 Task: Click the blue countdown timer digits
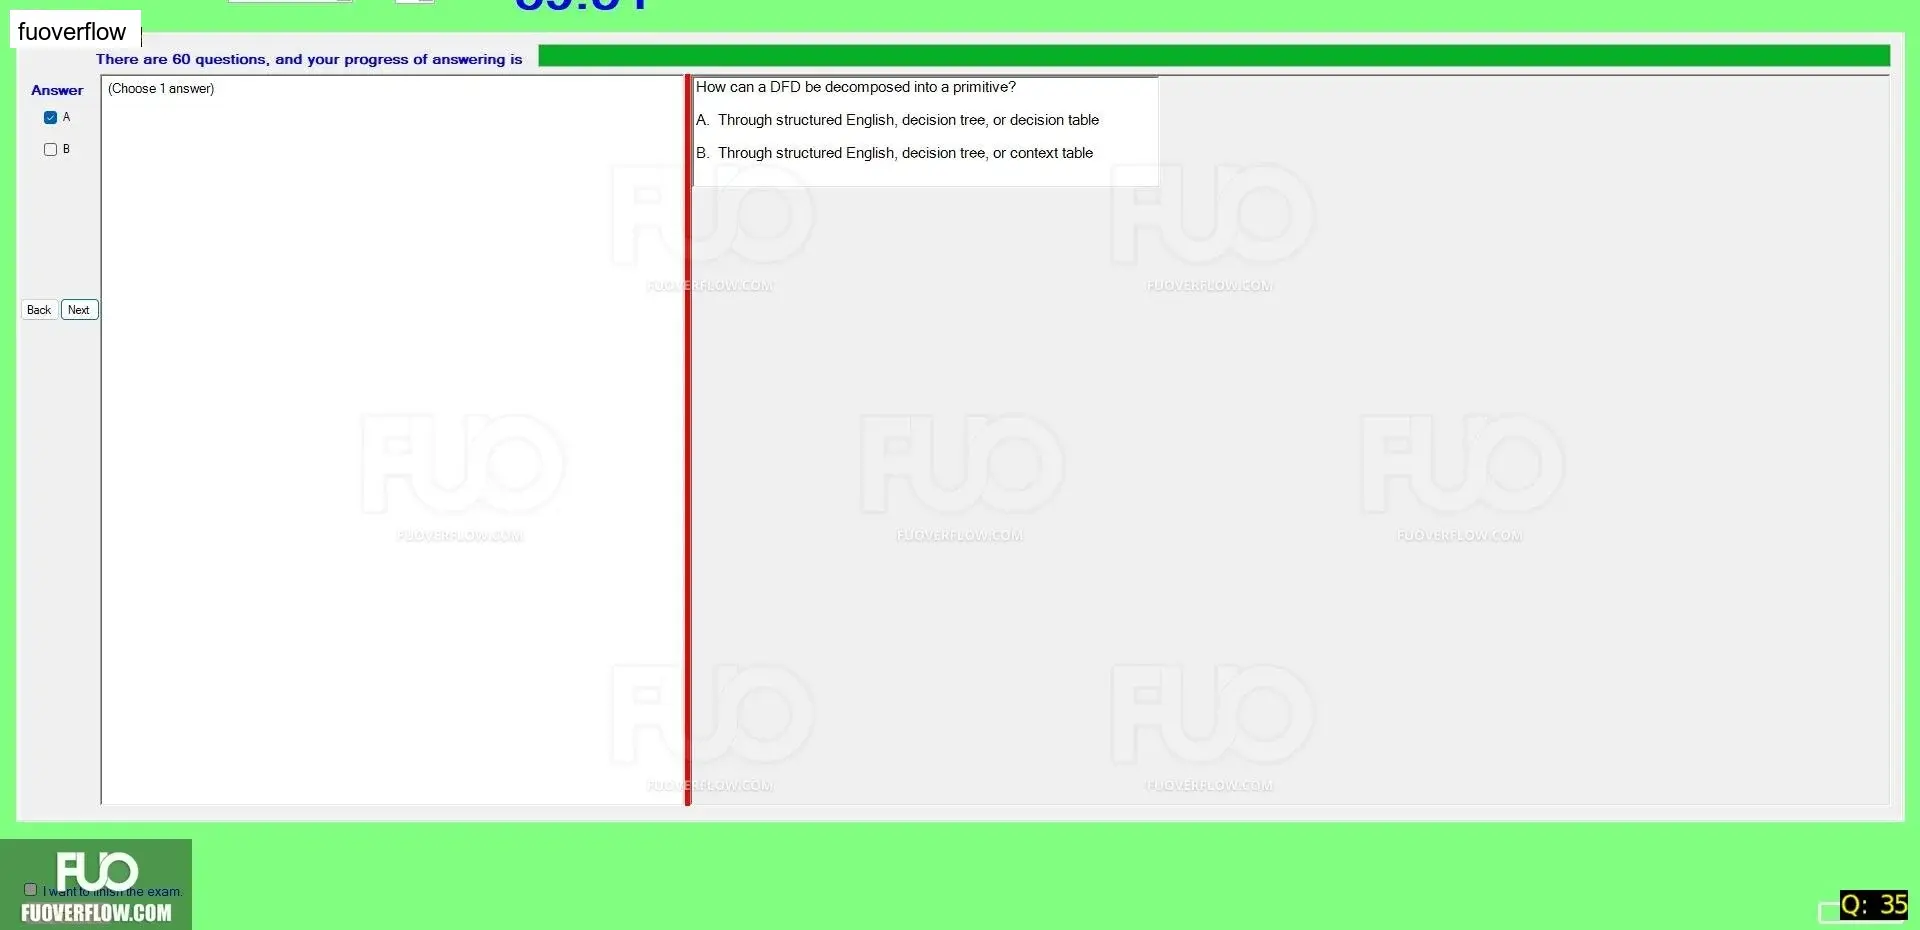coord(581,5)
